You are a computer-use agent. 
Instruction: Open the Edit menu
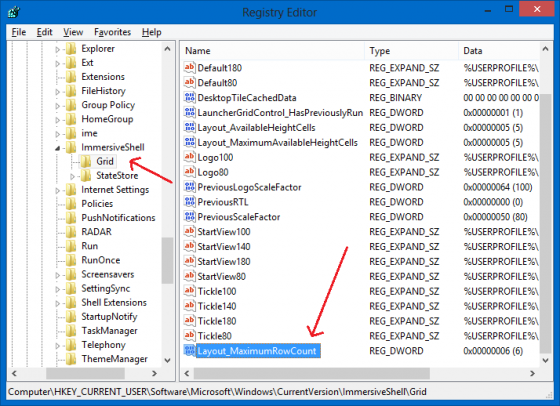tap(44, 32)
